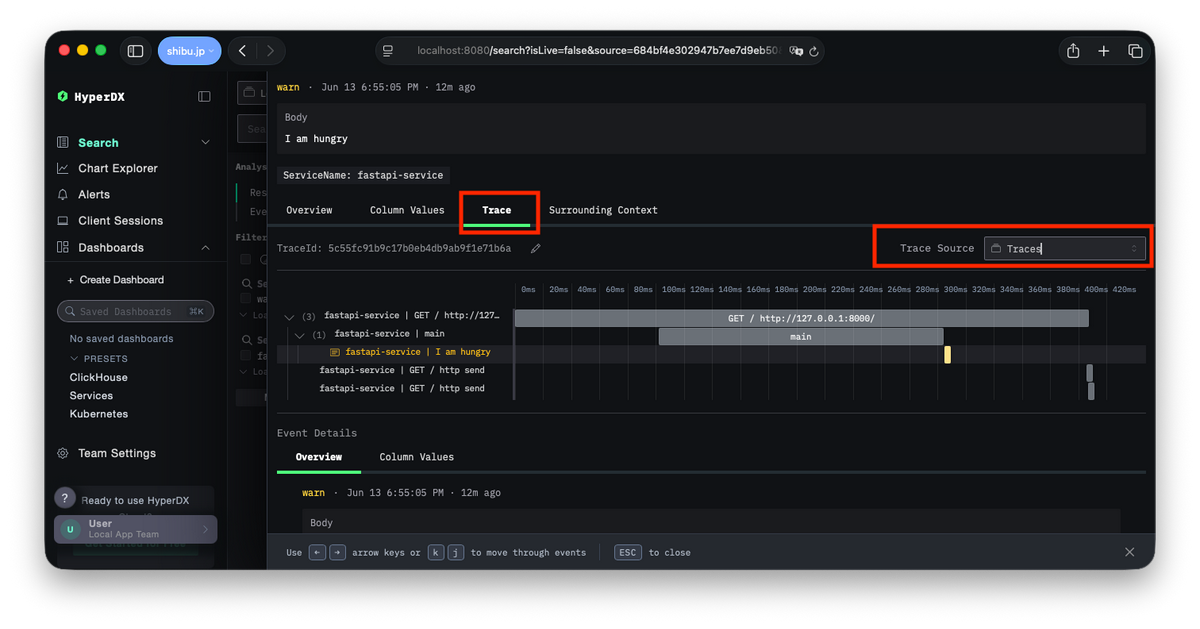The image size is (1200, 629).
Task: Click the Team Settings gear icon
Action: (63, 453)
